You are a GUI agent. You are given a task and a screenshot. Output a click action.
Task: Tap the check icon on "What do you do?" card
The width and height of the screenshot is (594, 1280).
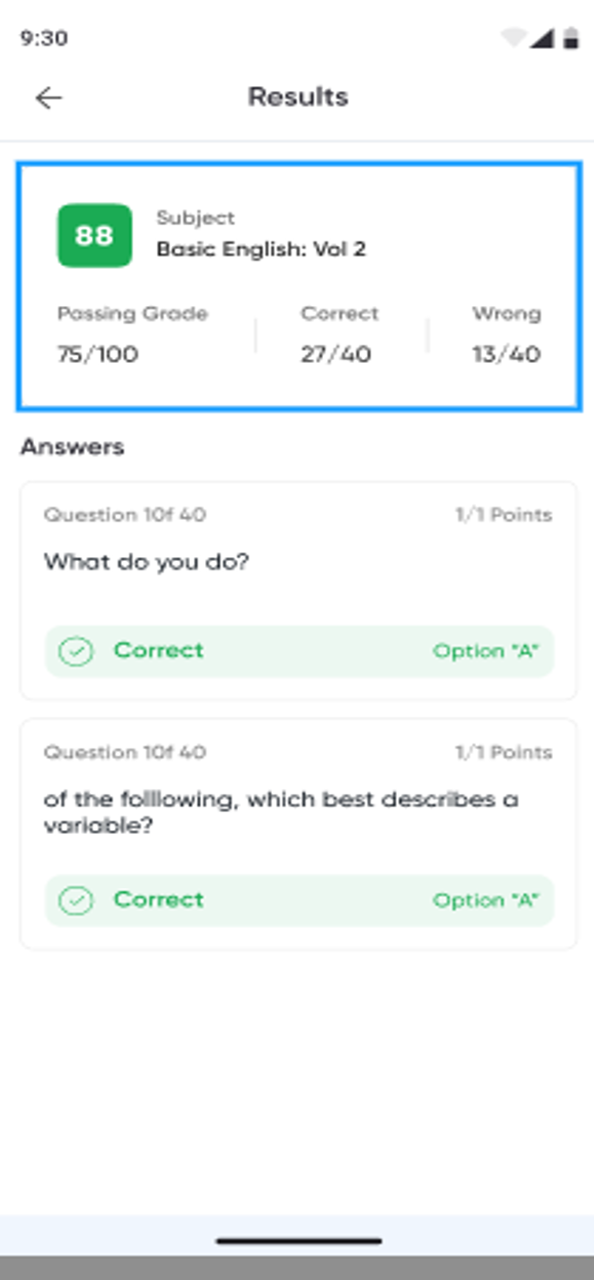click(x=75, y=652)
